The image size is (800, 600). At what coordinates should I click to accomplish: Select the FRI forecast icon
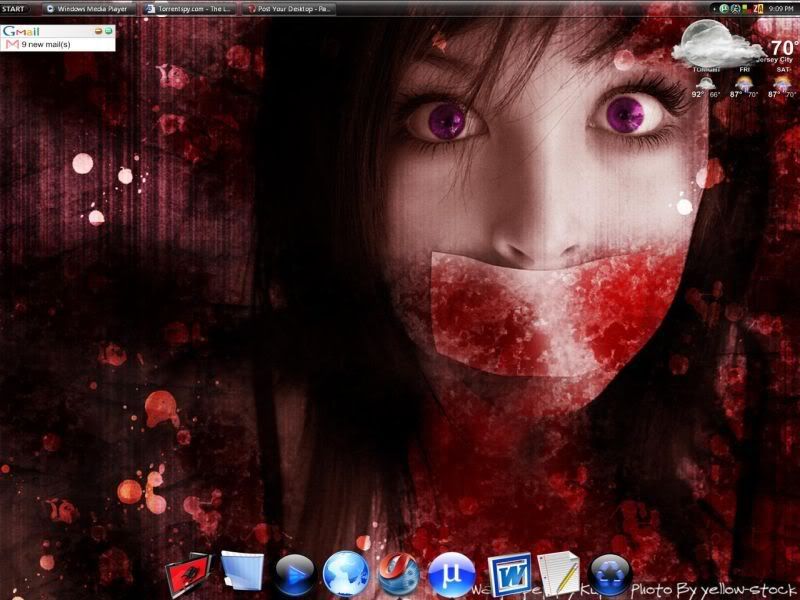coord(744,82)
